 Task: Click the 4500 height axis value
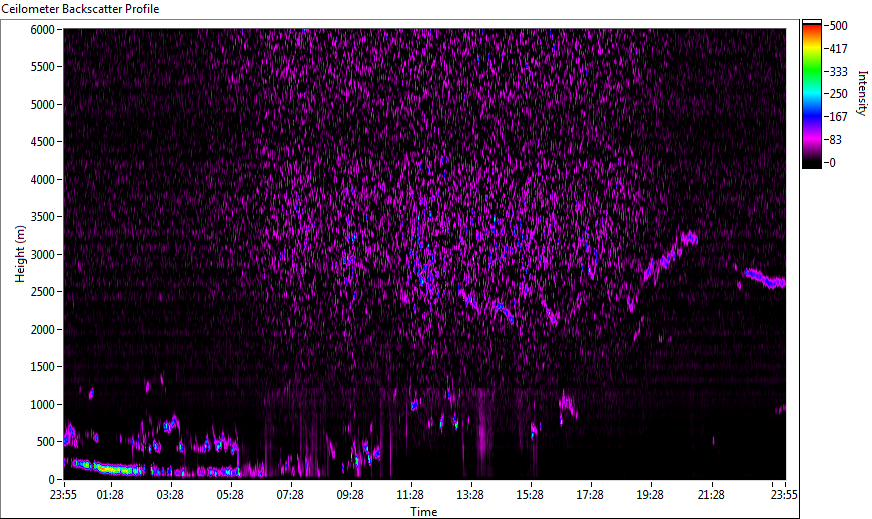pyautogui.click(x=42, y=142)
